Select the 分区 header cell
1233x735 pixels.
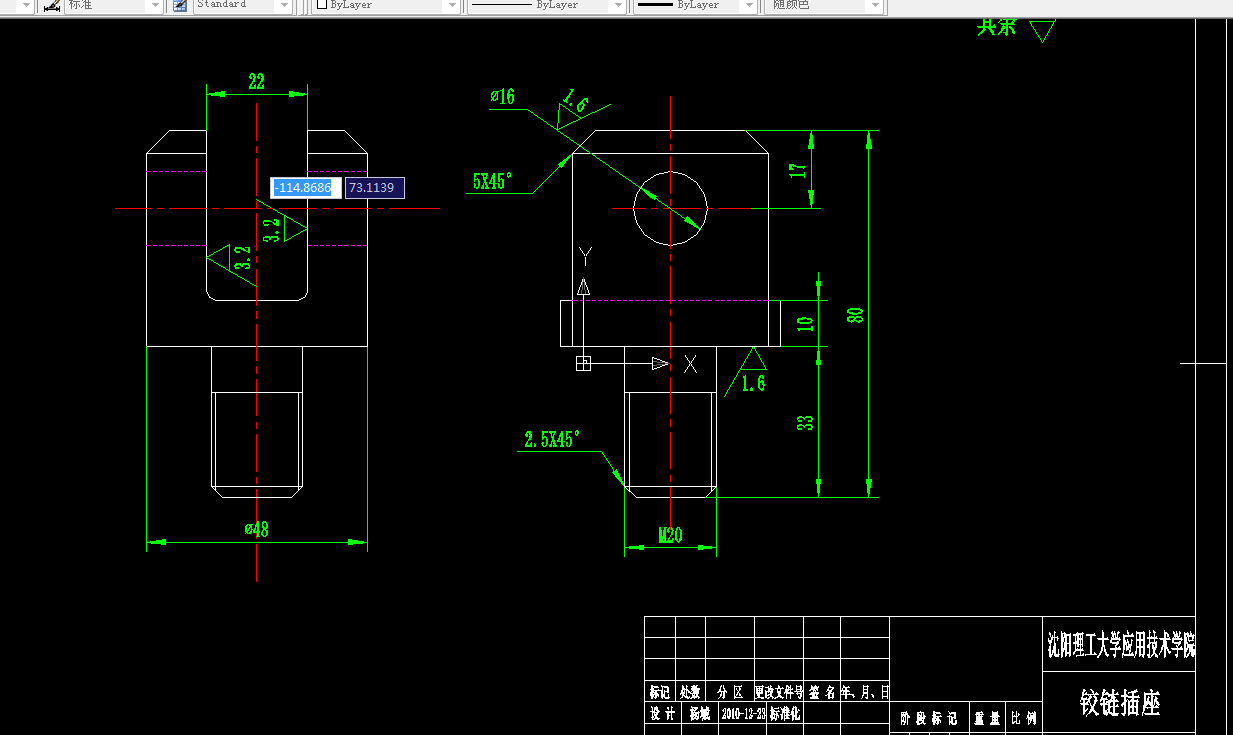(729, 692)
